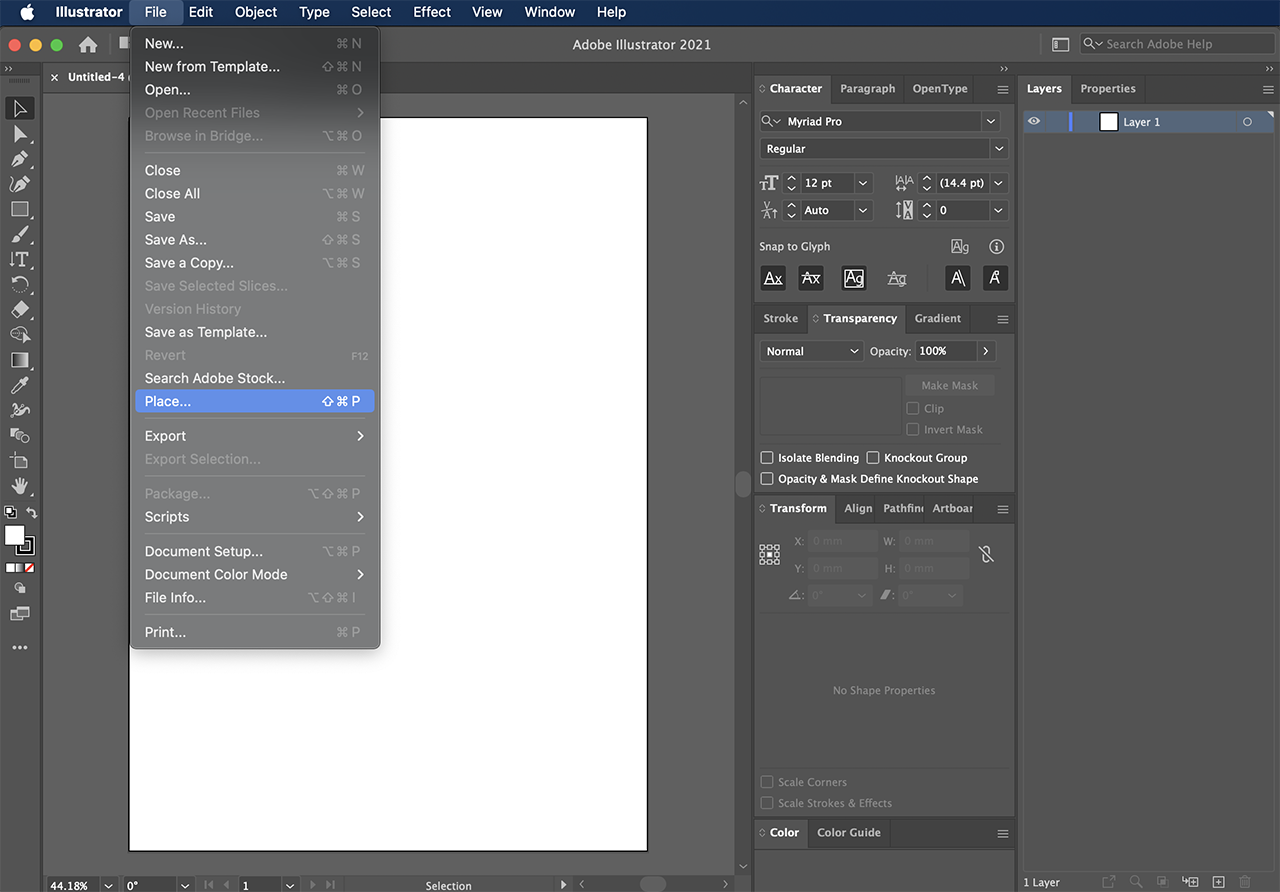Click the Arrange Documents icon

pos(1061,44)
